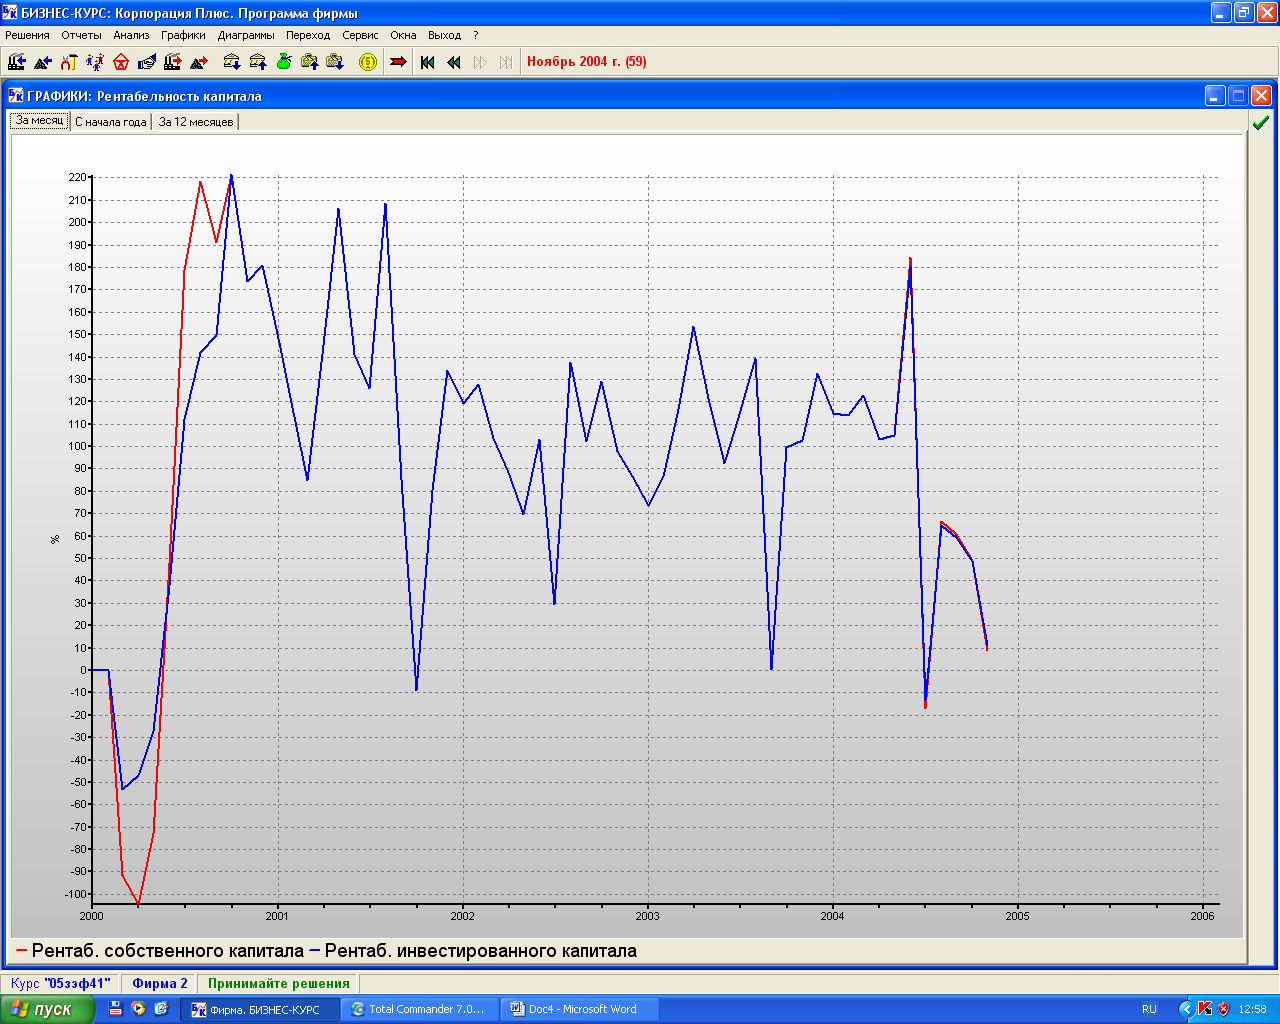
Task: Close the ГРАФИКИ chart window
Action: (1261, 96)
